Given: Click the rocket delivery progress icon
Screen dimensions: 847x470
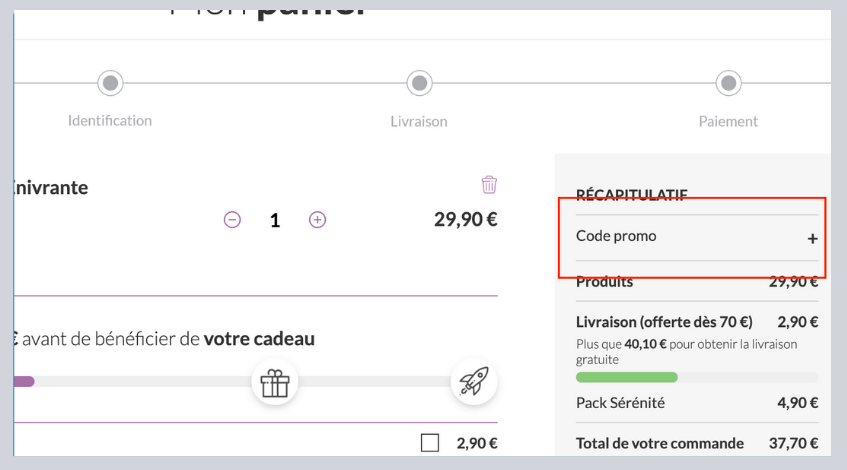Looking at the screenshot, I should [474, 381].
